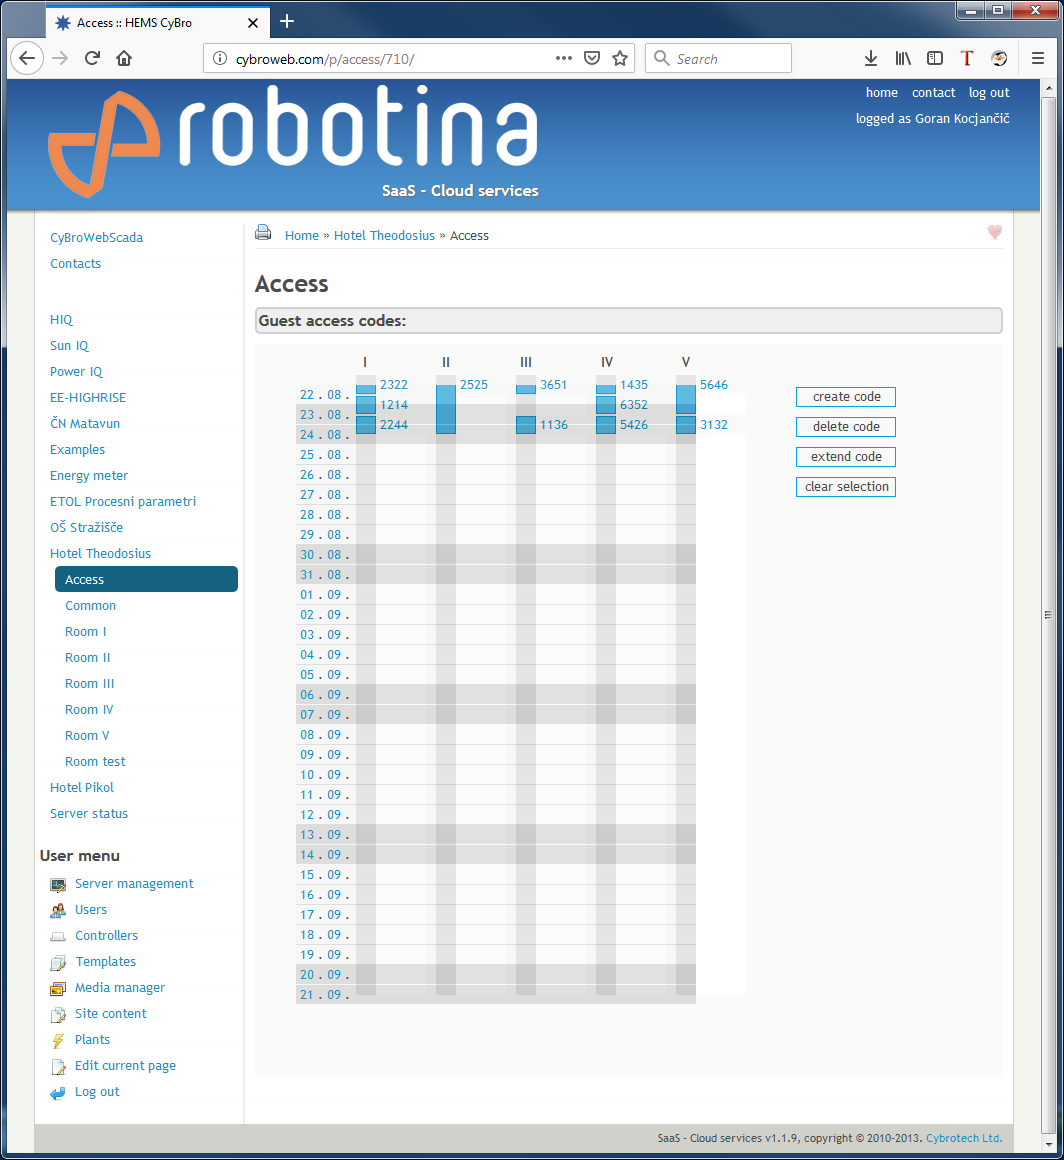Viewport: 1064px width, 1160px height.
Task: Select Room III in the left sidebar
Action: coord(90,684)
